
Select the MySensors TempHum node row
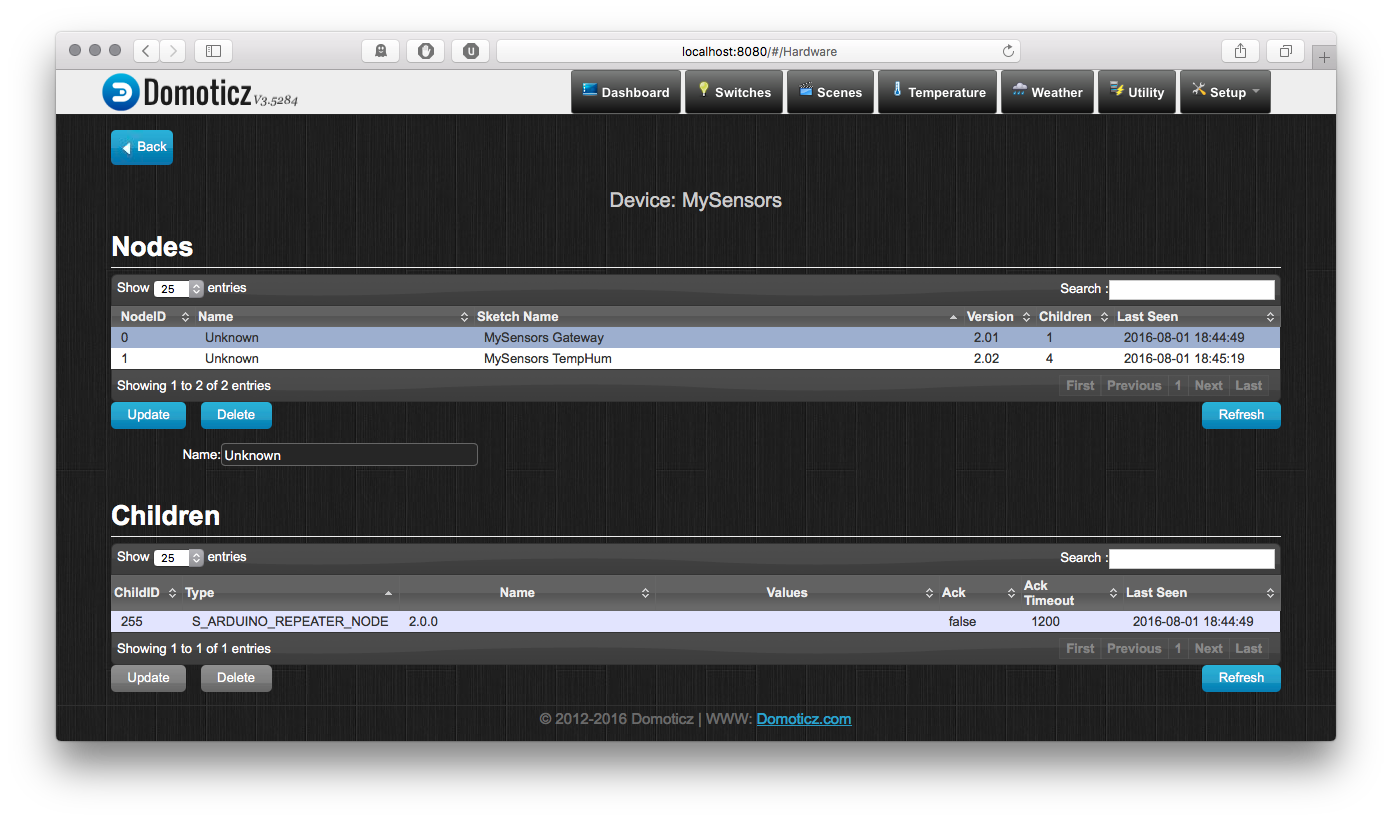coord(695,359)
